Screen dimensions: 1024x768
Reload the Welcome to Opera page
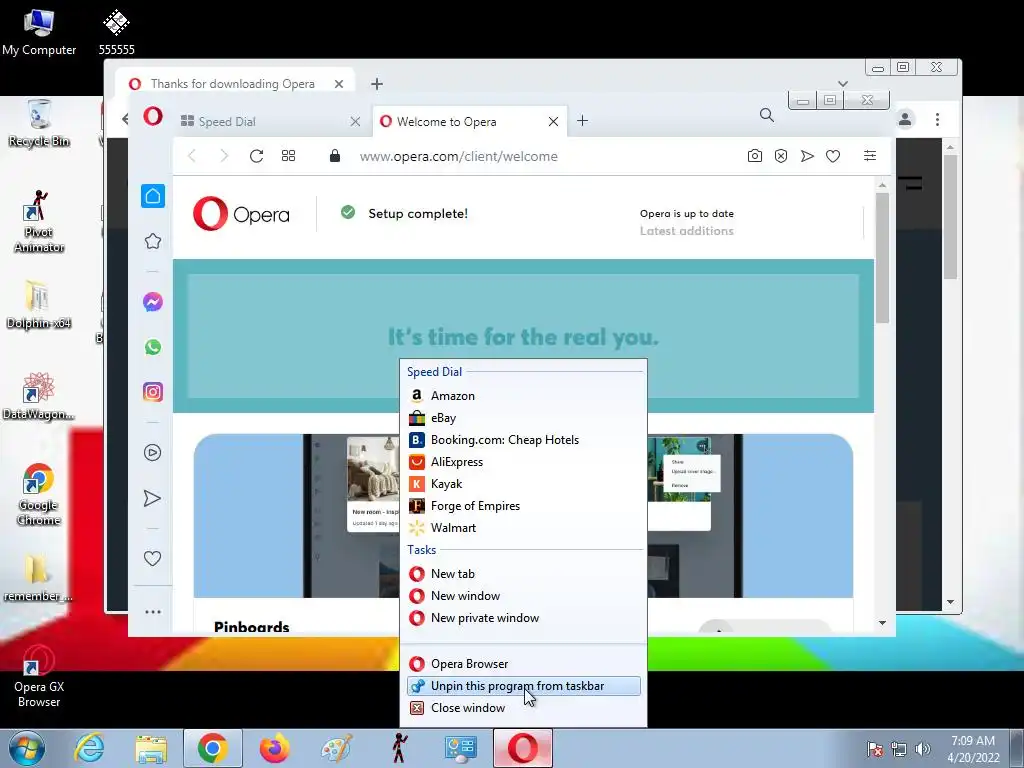pos(257,156)
